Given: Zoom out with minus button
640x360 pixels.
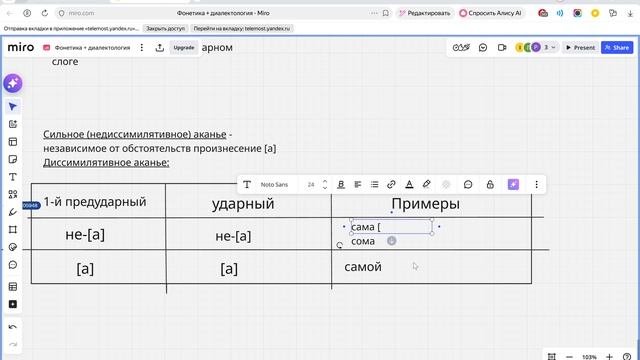Looking at the screenshot, I should 569,356.
